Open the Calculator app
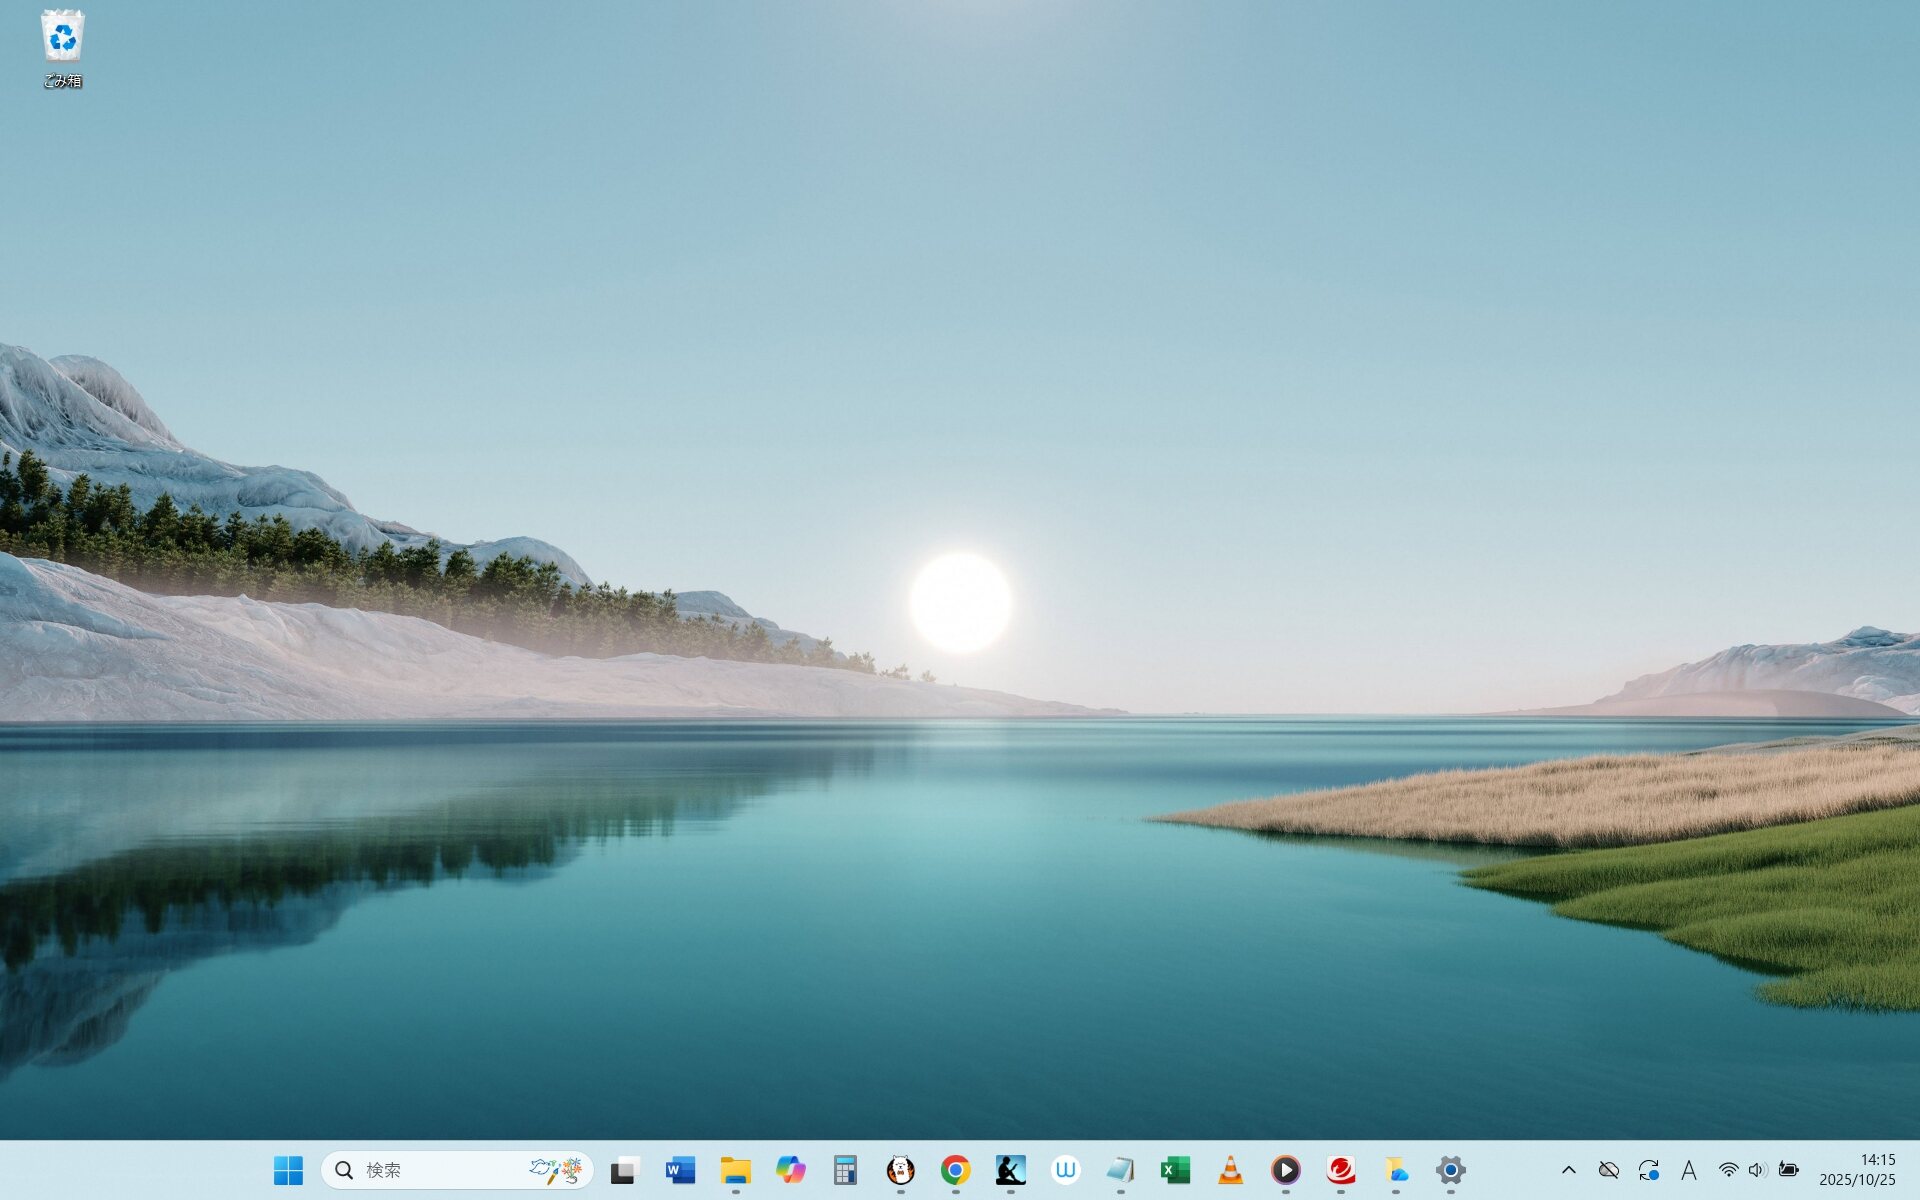The height and width of the screenshot is (1200, 1920). 845,1170
